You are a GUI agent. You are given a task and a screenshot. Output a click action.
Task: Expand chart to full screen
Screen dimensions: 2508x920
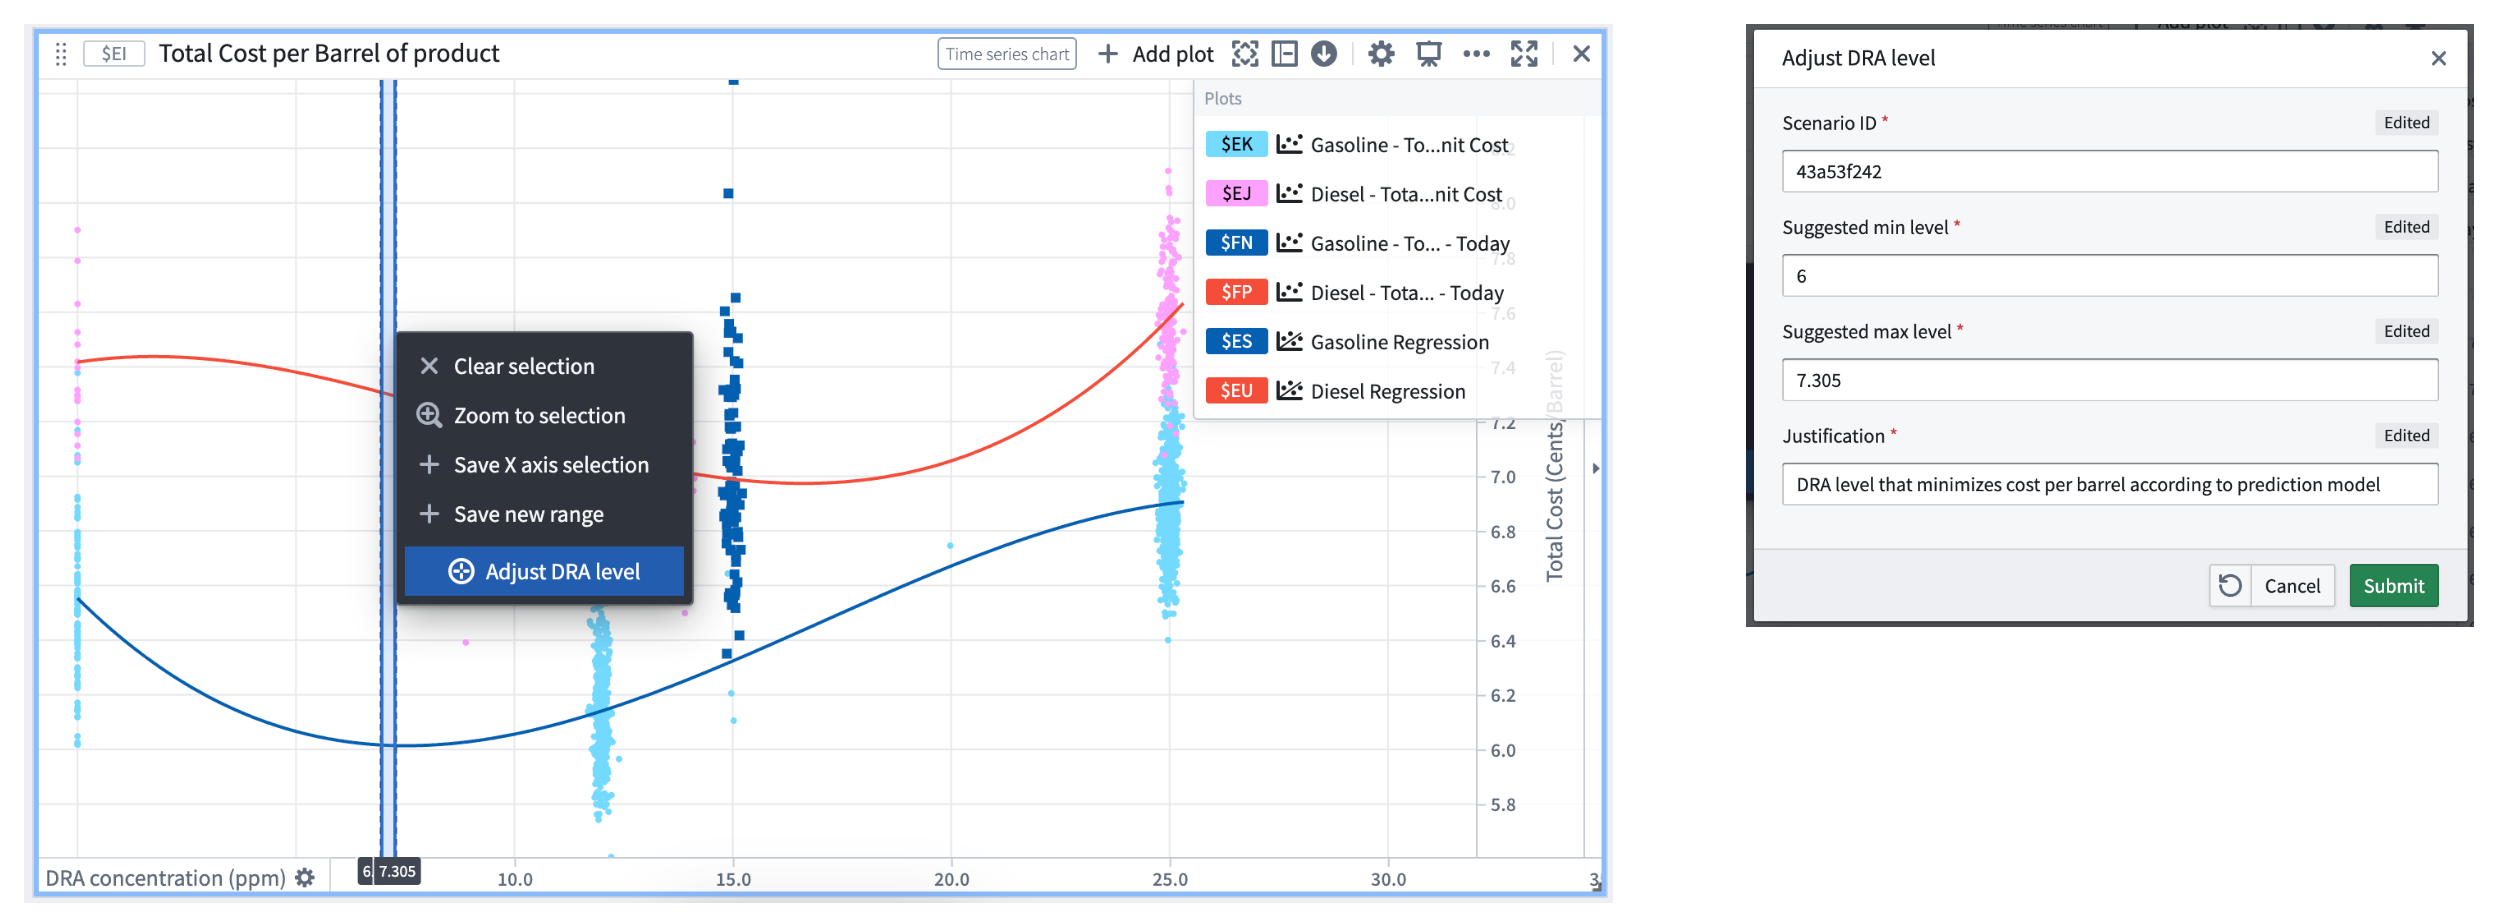[x=1524, y=54]
